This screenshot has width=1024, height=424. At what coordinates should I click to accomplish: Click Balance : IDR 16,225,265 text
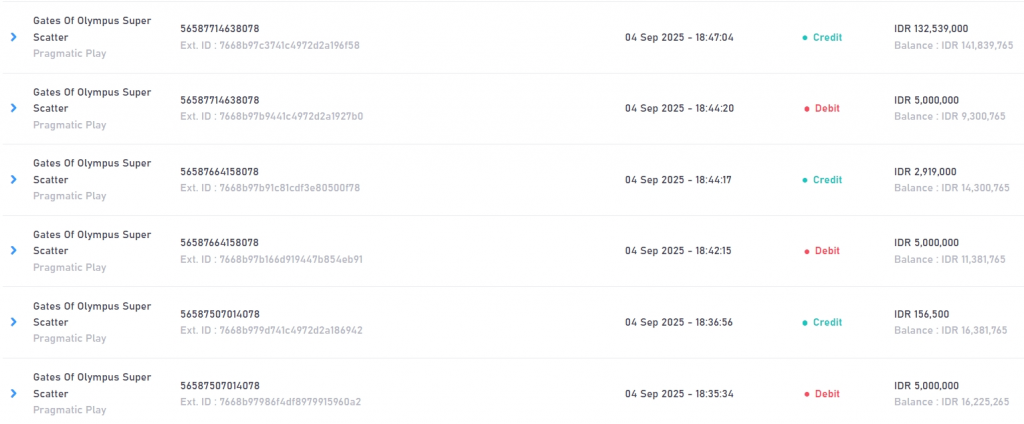(953, 402)
